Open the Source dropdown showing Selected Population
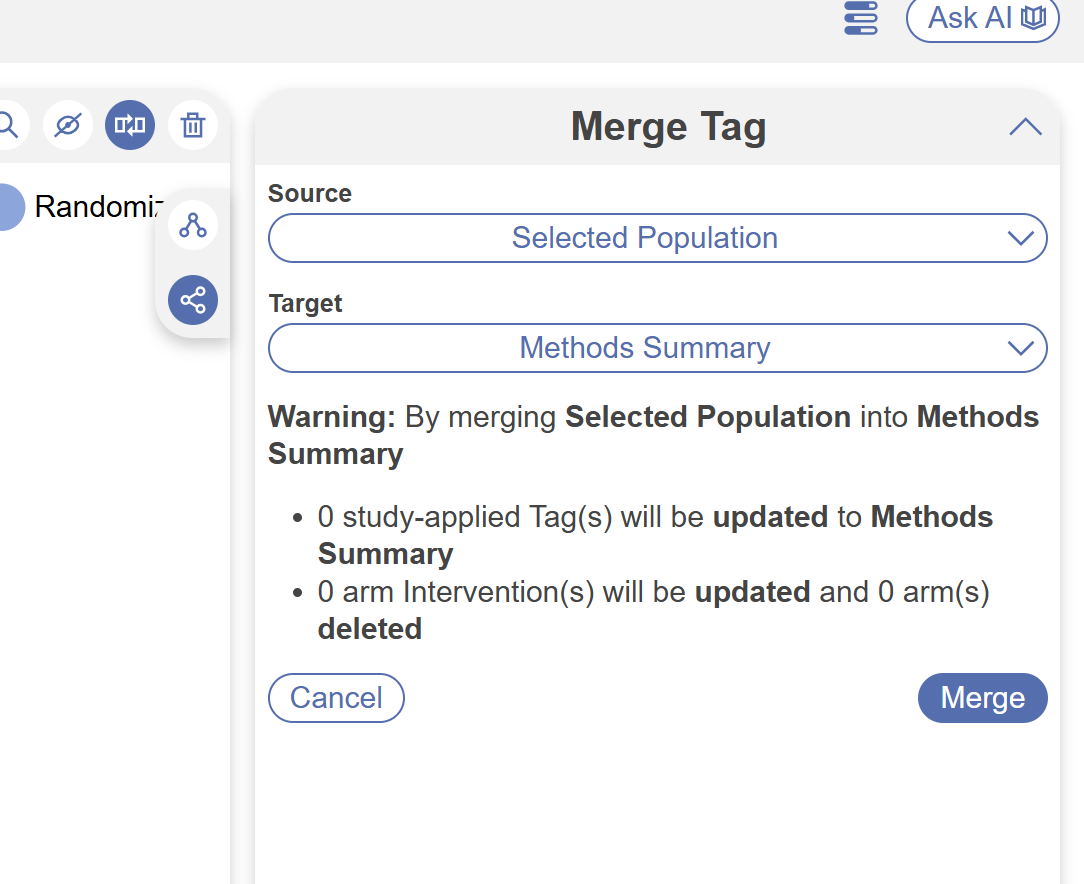1084x884 pixels. tap(645, 238)
